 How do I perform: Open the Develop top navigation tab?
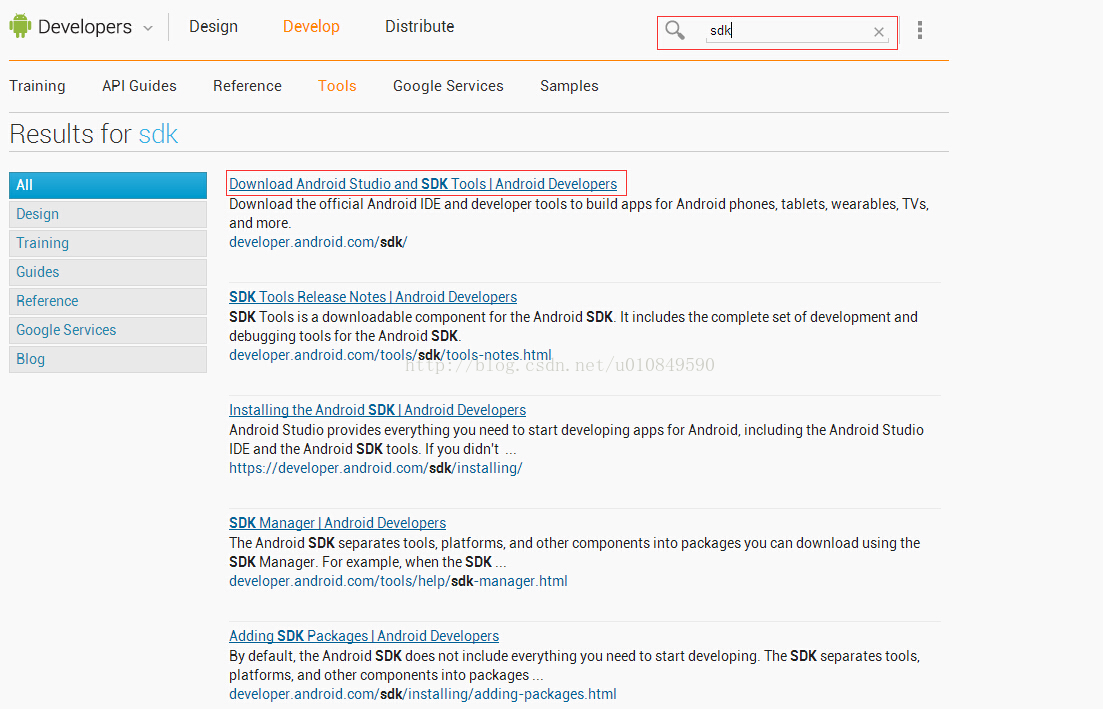coord(311,27)
